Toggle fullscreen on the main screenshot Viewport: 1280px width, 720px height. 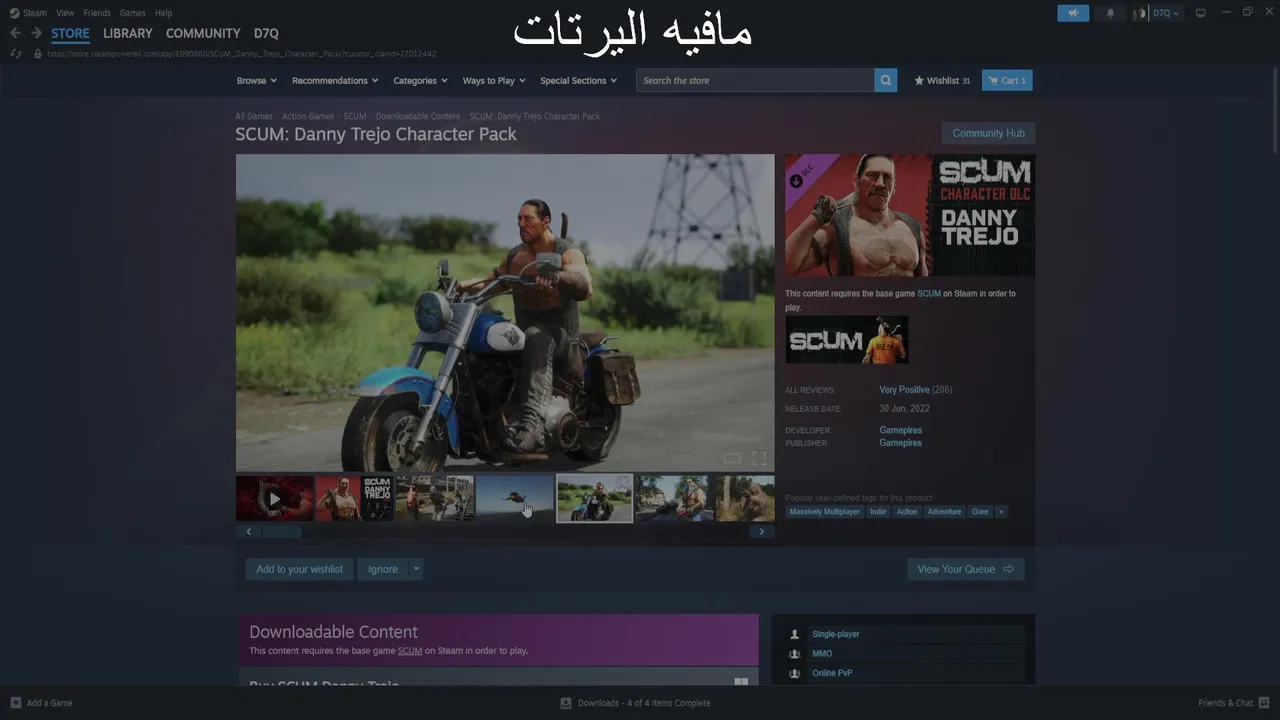click(760, 459)
